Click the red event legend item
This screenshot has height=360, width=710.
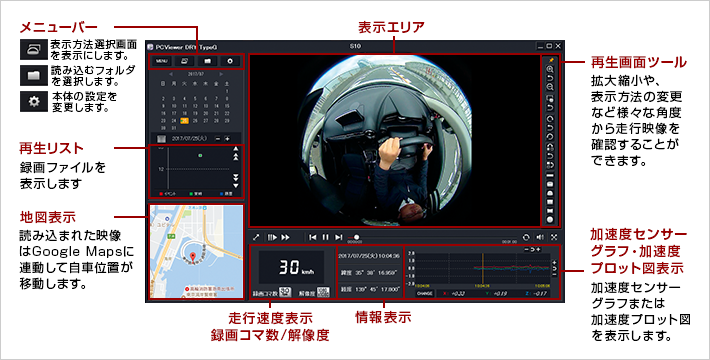pyautogui.click(x=168, y=194)
